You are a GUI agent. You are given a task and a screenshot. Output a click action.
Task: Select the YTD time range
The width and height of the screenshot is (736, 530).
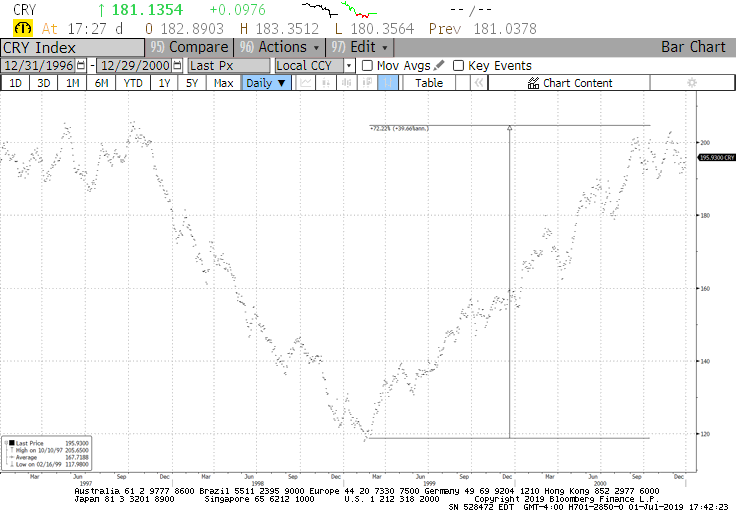tap(132, 83)
